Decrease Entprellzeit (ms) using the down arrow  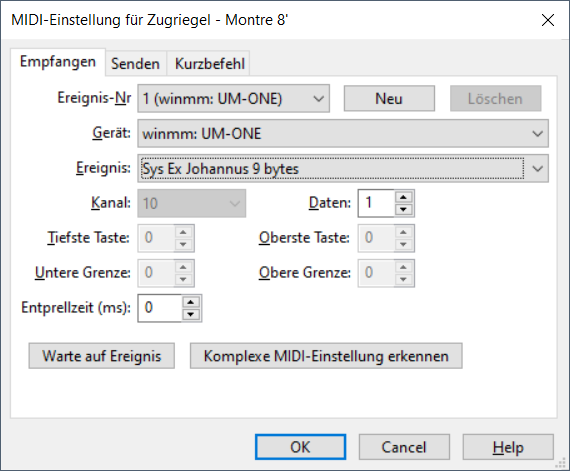coord(191,314)
